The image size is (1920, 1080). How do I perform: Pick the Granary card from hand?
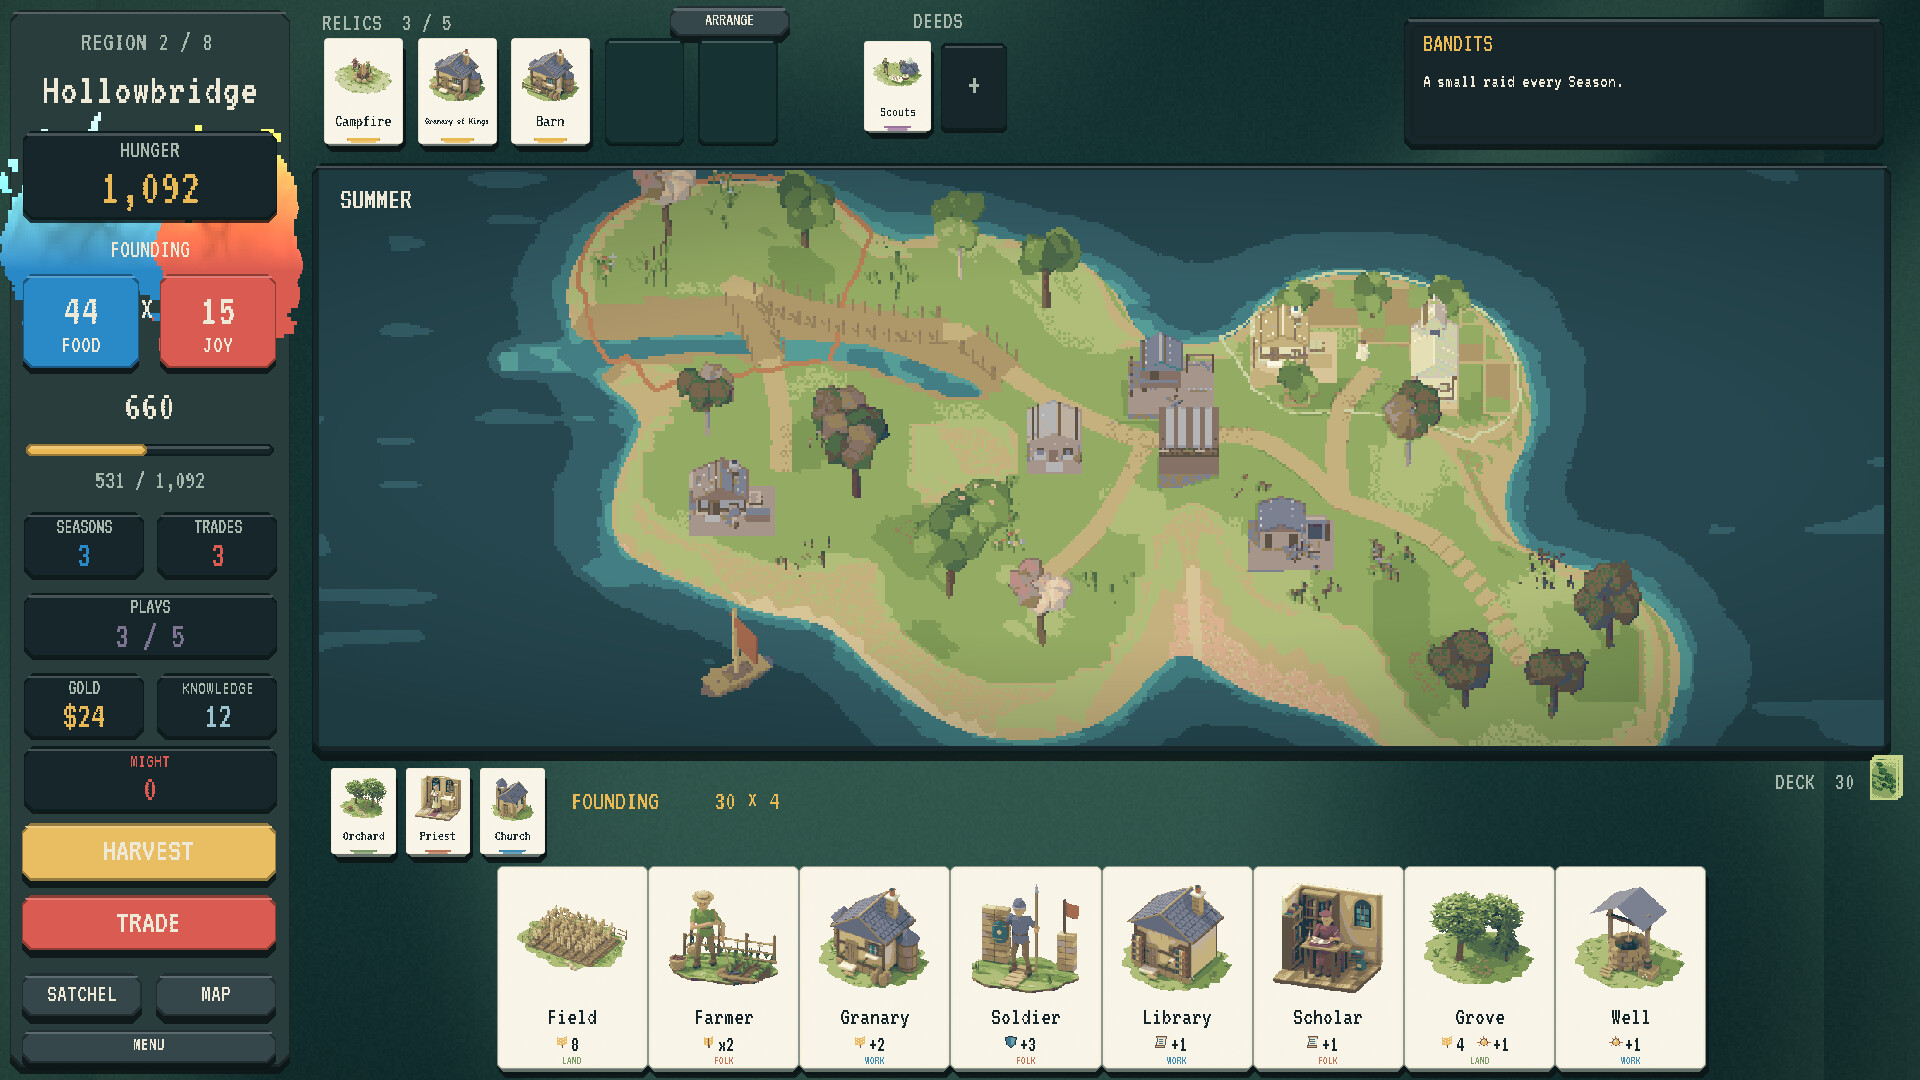pyautogui.click(x=874, y=967)
